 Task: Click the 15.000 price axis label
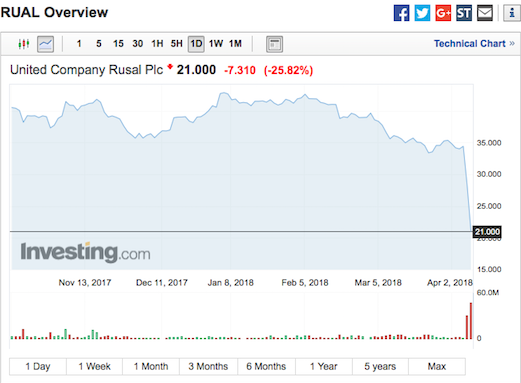coord(489,269)
